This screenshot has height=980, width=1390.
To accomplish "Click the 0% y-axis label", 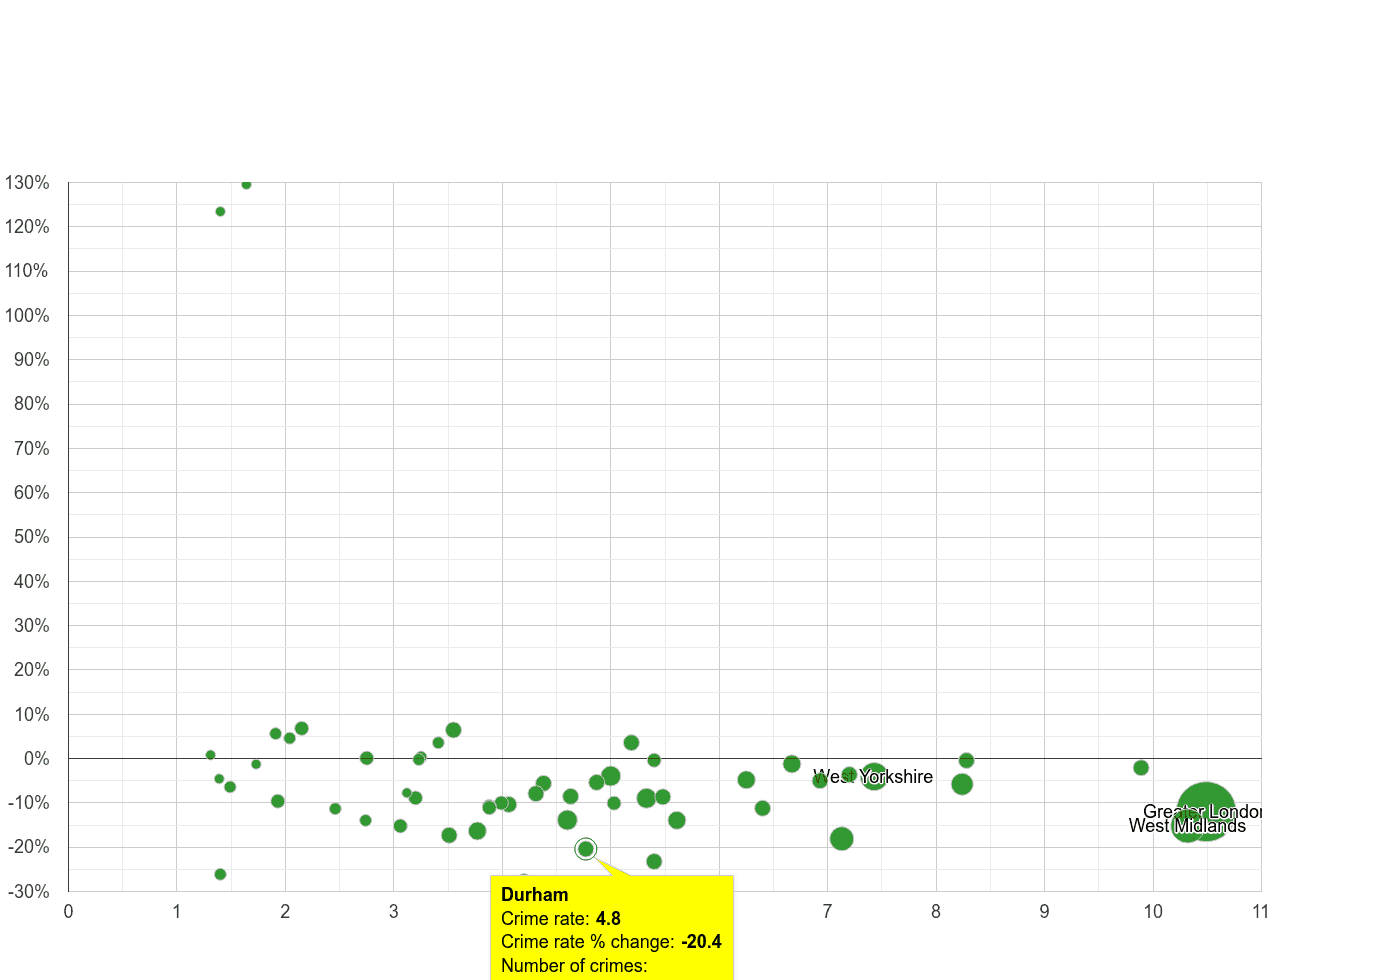I will coord(37,759).
